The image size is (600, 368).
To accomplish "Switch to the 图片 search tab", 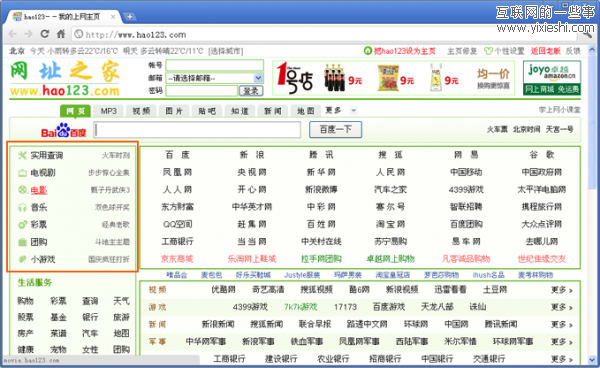I will click(174, 111).
